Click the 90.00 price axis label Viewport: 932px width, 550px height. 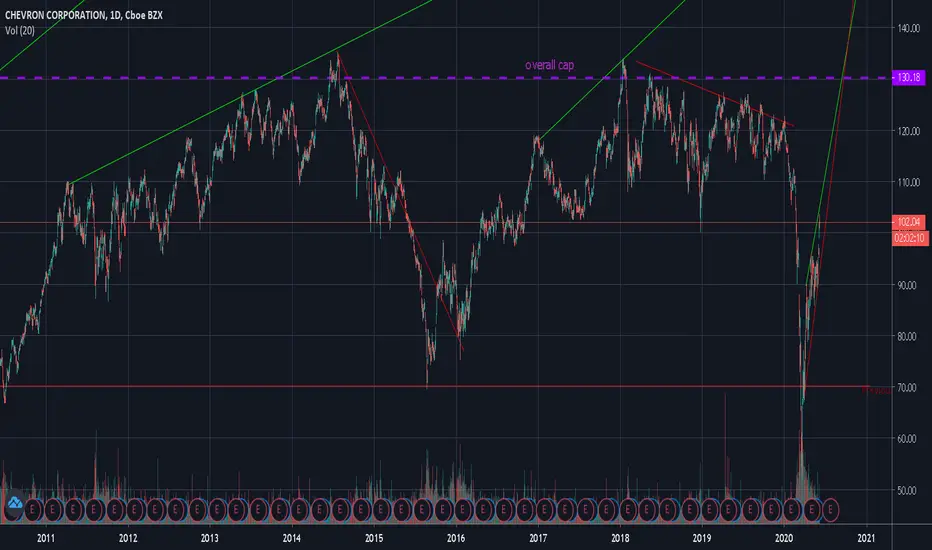tap(907, 285)
